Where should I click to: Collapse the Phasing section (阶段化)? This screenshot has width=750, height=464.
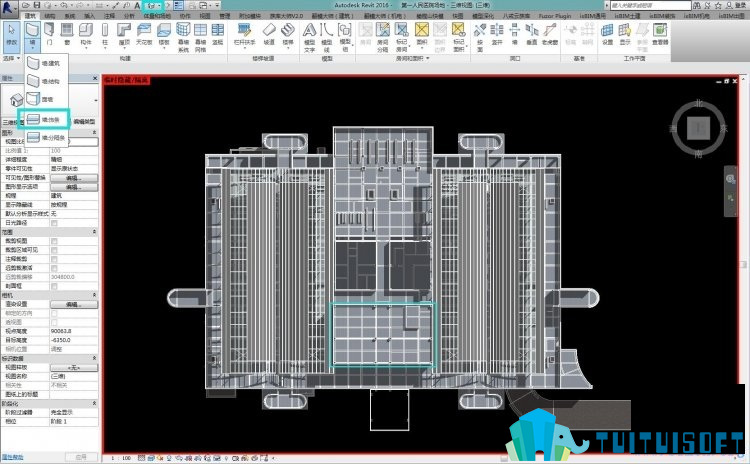coord(94,404)
